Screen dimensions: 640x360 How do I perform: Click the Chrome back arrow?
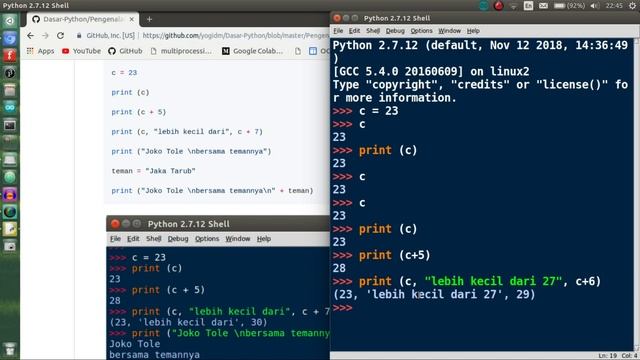point(30,36)
